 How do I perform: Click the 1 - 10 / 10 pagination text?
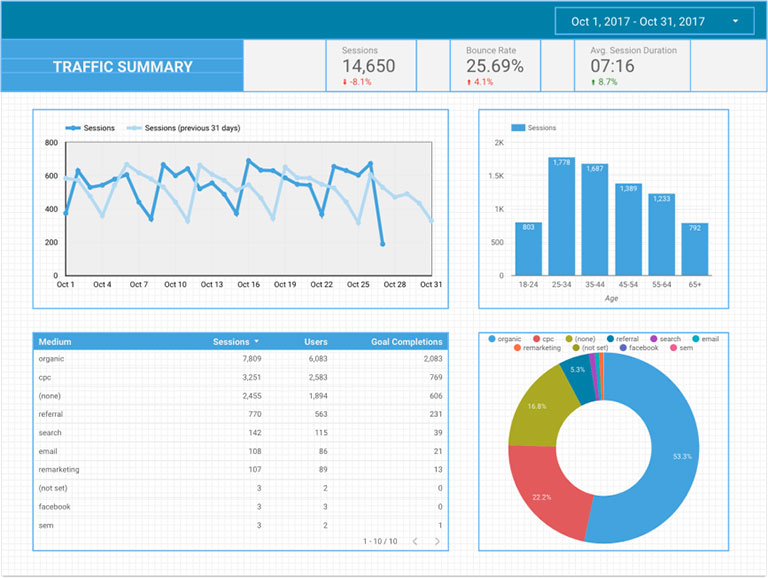(380, 541)
